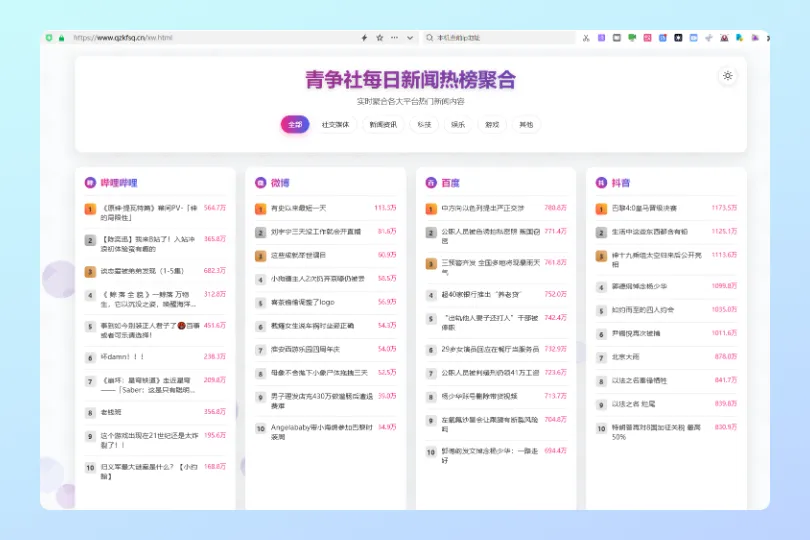Image resolution: width=810 pixels, height=540 pixels.
Task: Click the black square extension icon
Action: (x=678, y=38)
